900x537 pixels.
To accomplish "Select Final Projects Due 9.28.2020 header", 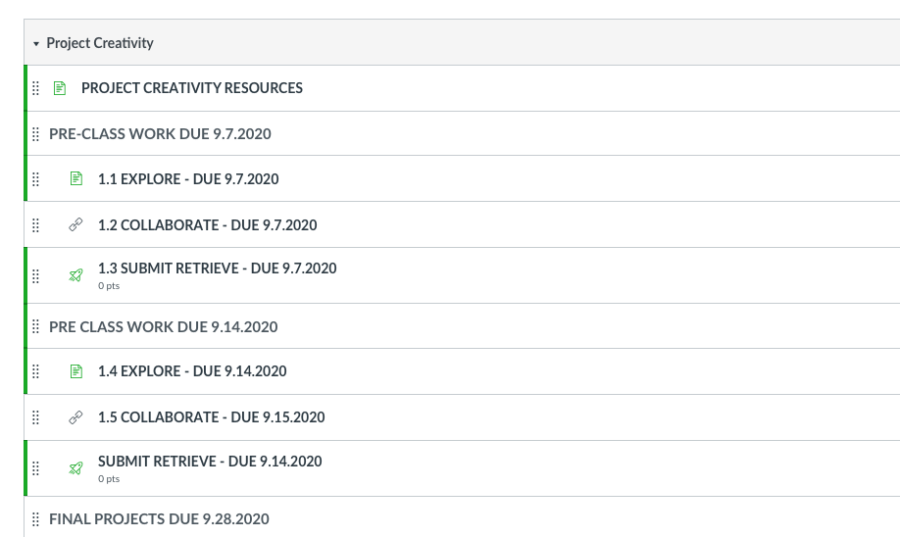I will pos(158,519).
